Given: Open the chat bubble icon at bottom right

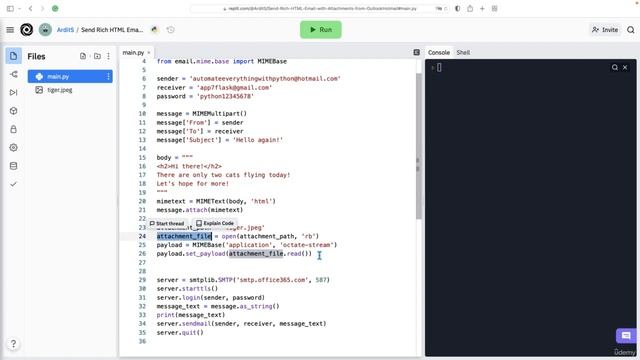Looking at the screenshot, I should click(x=626, y=336).
